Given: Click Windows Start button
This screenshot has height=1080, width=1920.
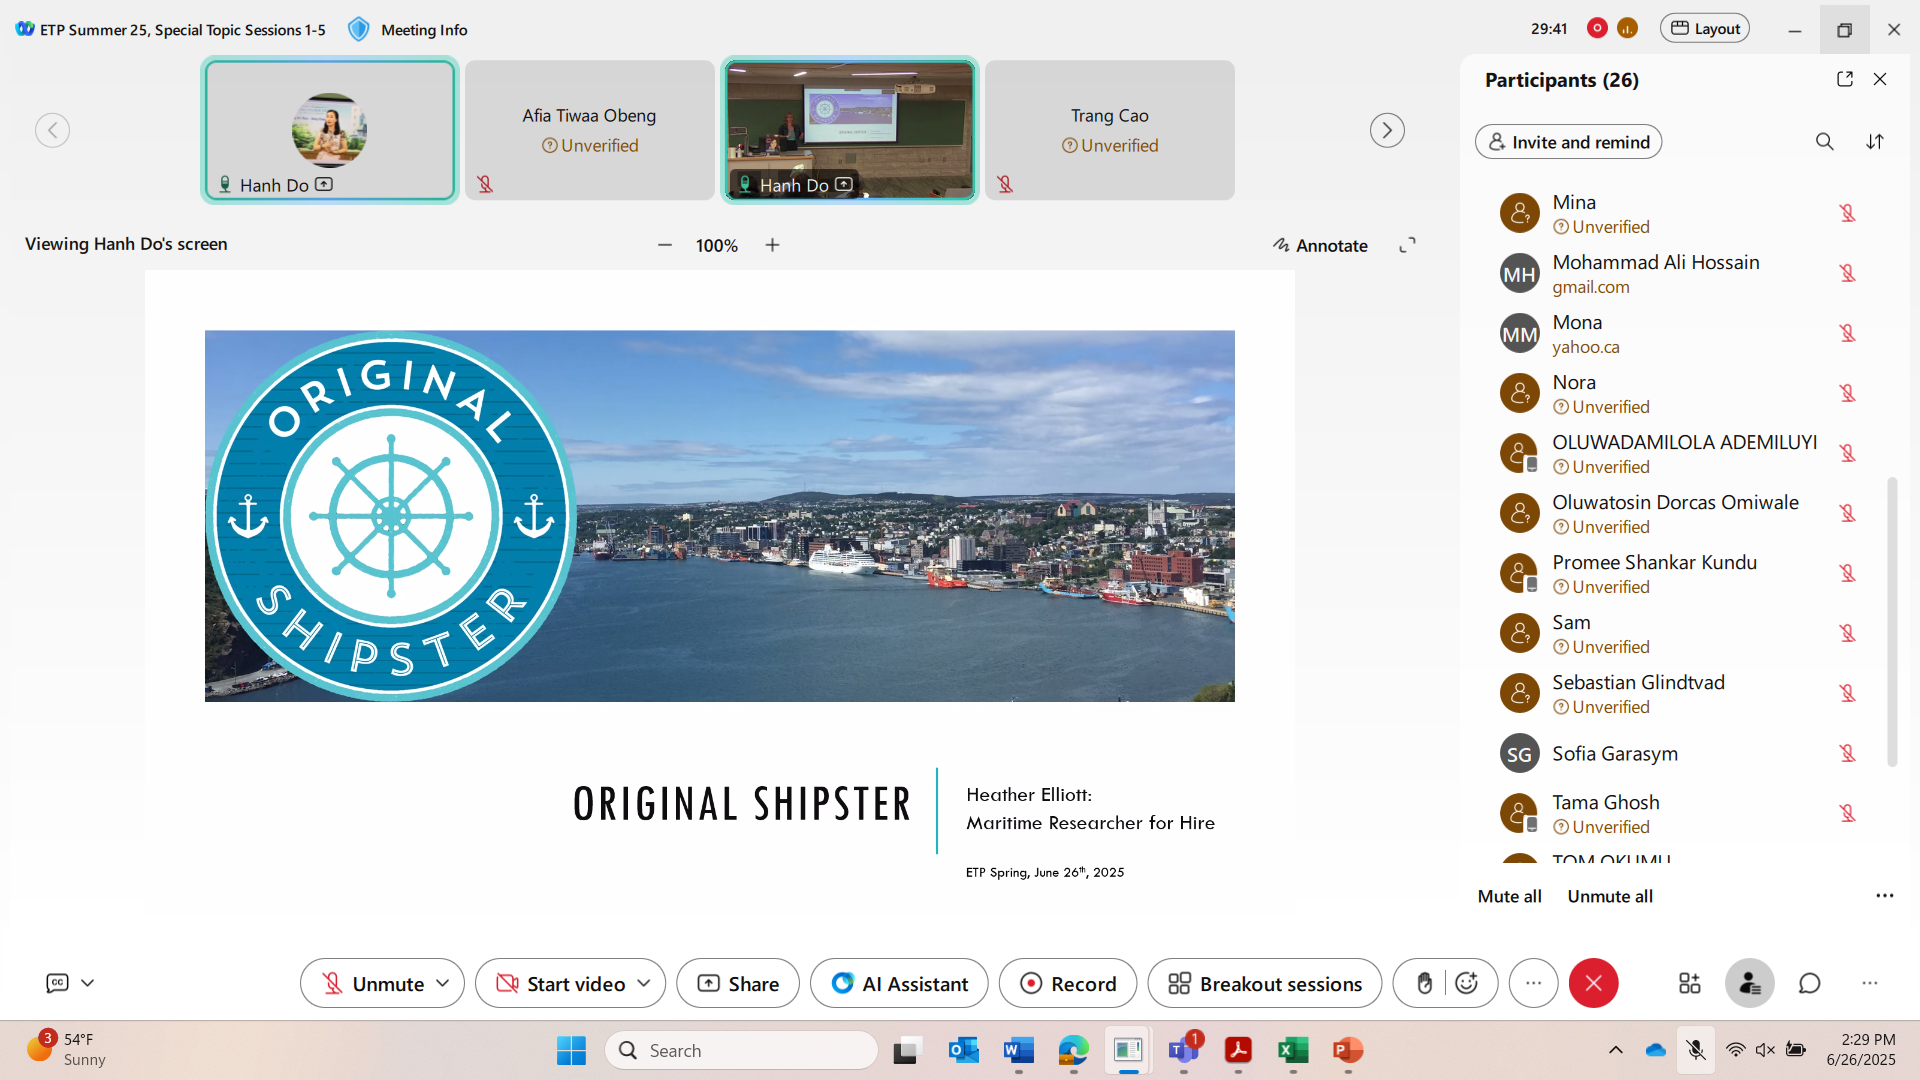Looking at the screenshot, I should (571, 1050).
